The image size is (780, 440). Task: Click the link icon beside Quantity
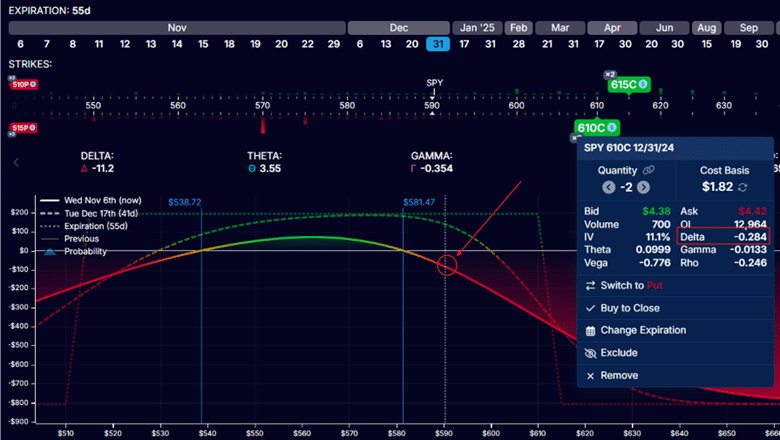click(x=648, y=170)
